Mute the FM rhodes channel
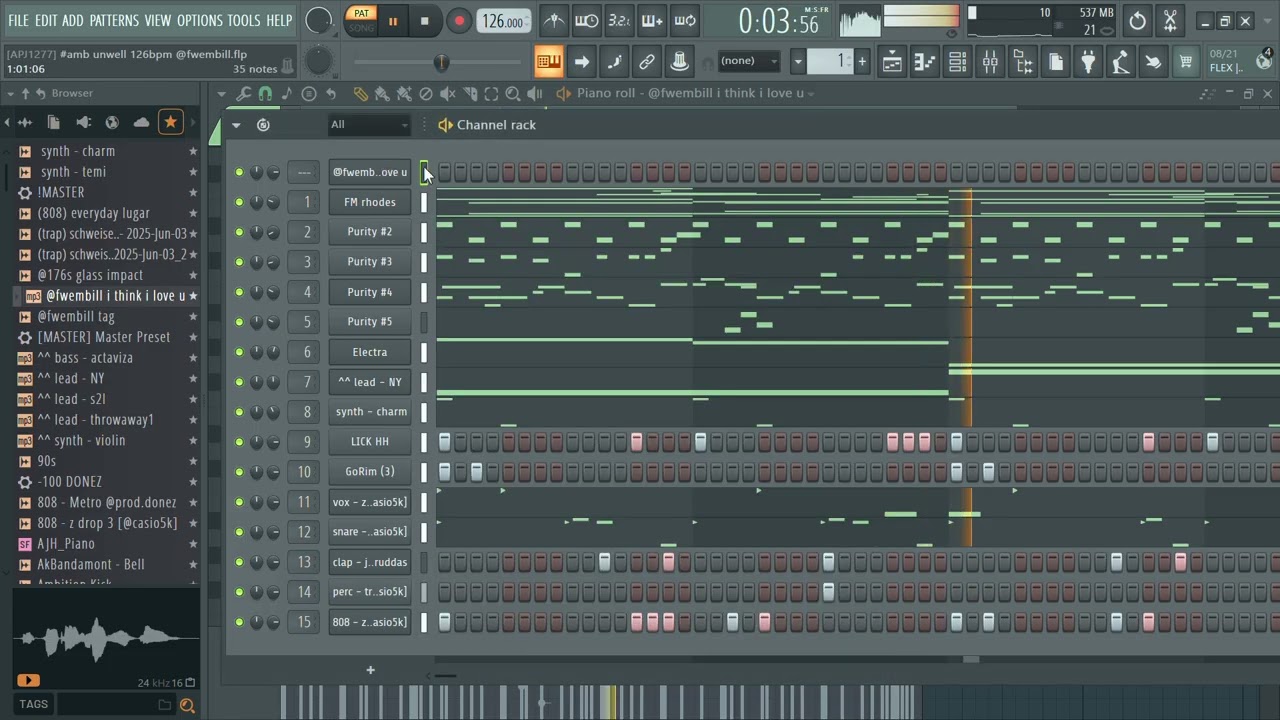Screen dimensions: 1280x720 click(239, 202)
